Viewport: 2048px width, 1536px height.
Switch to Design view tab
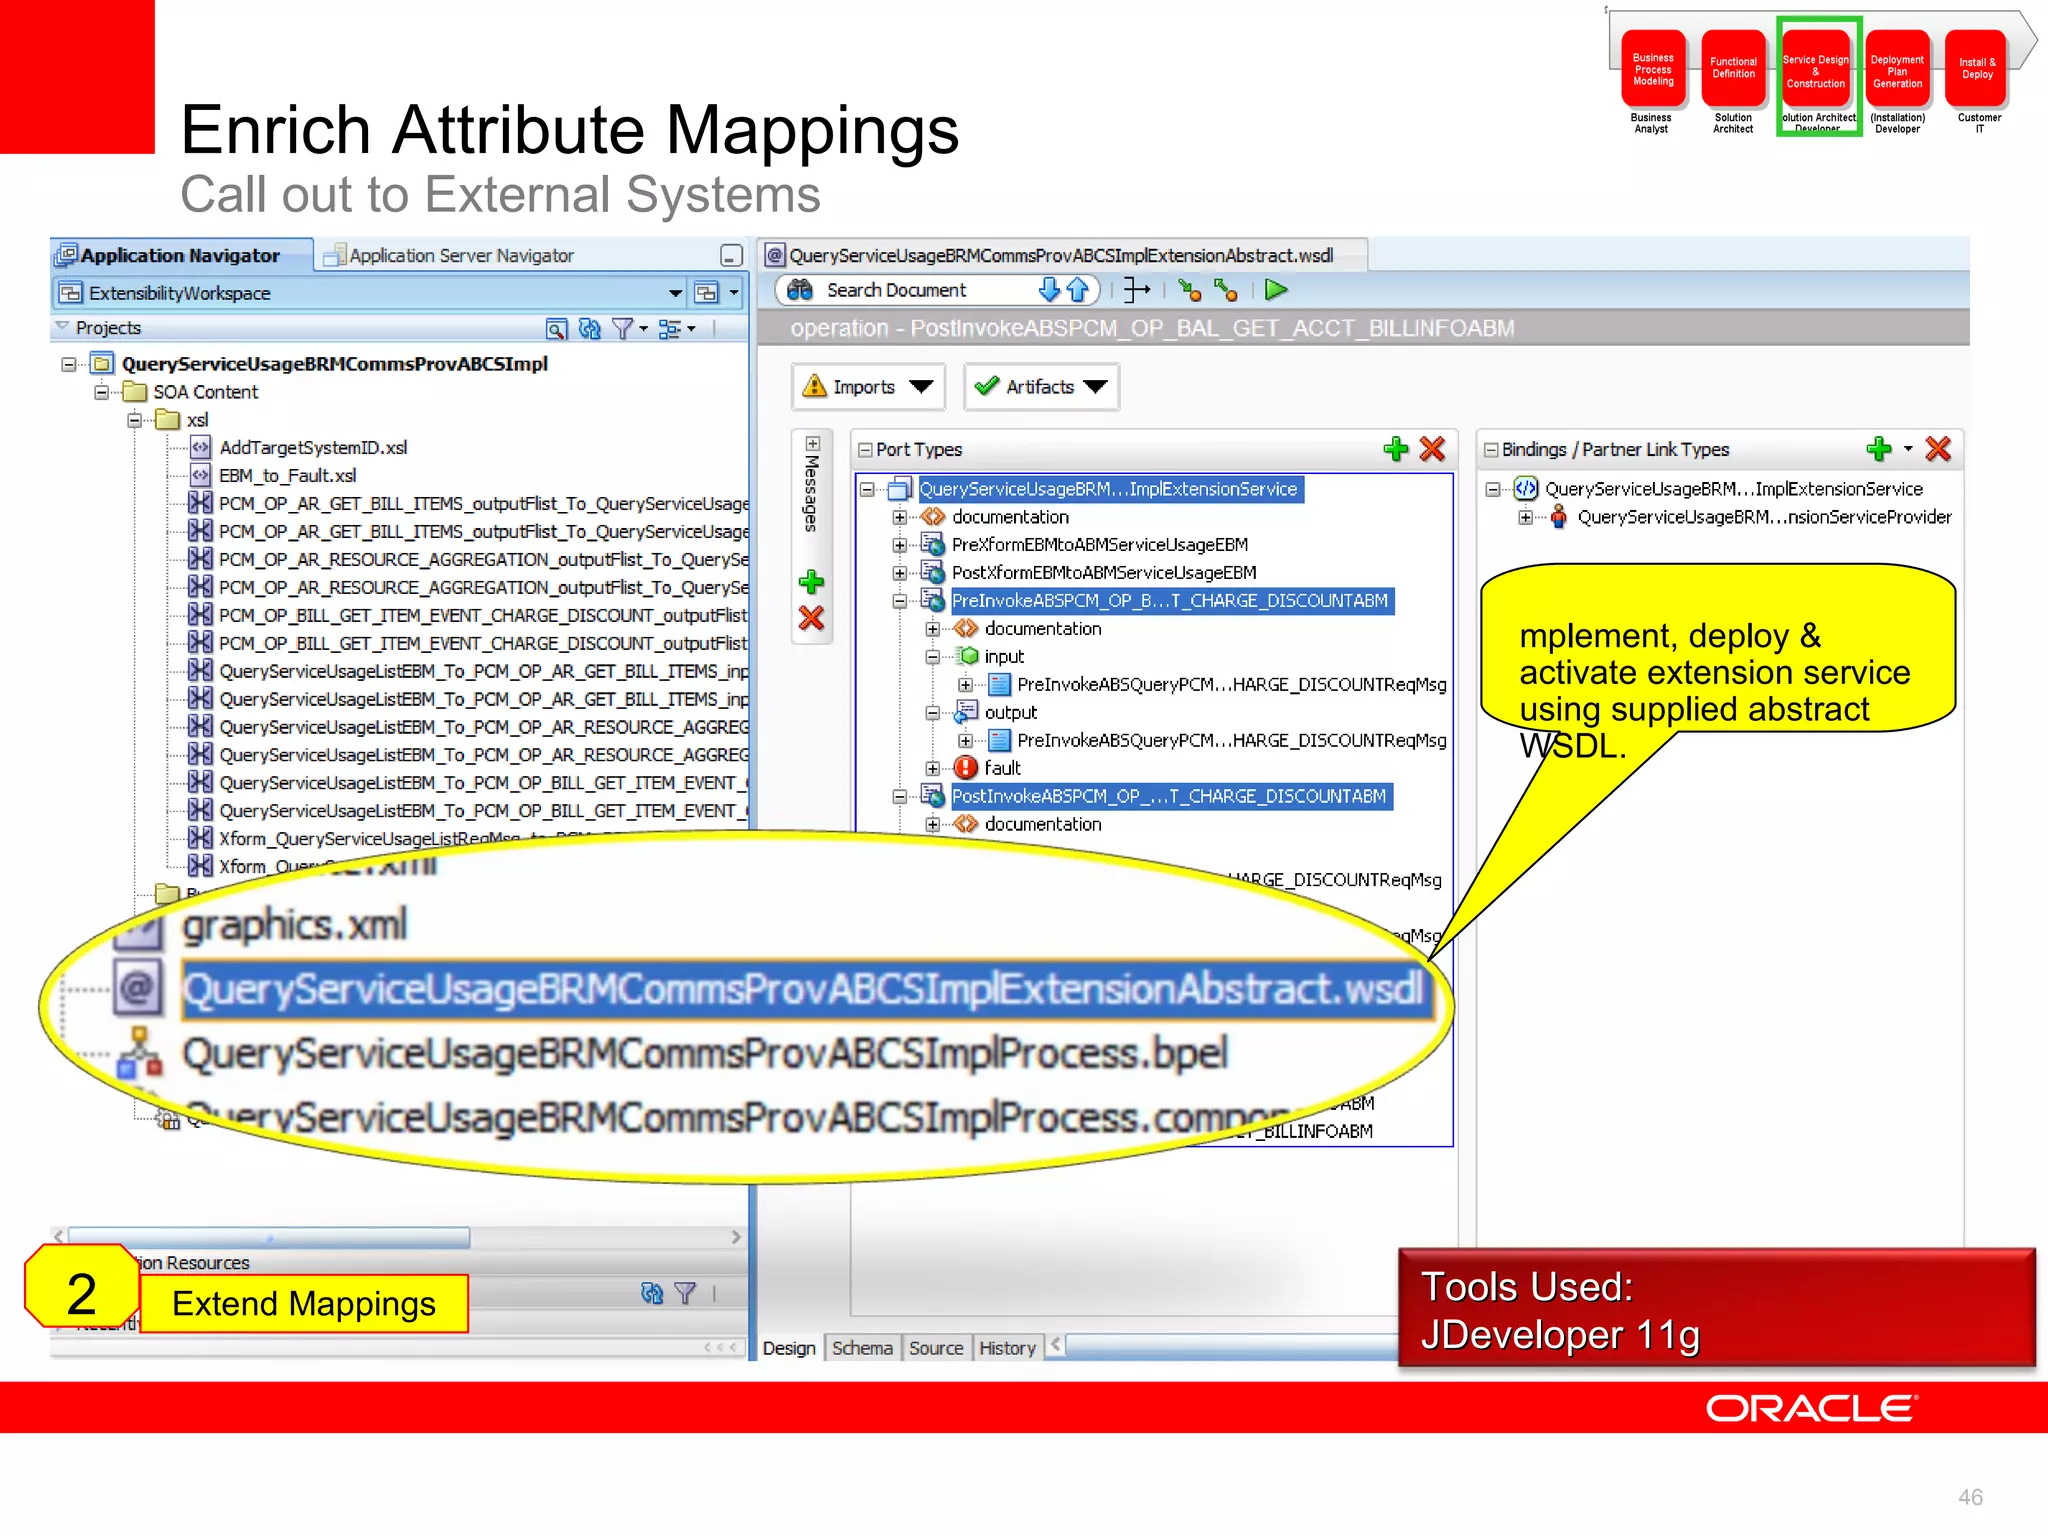(x=789, y=1348)
